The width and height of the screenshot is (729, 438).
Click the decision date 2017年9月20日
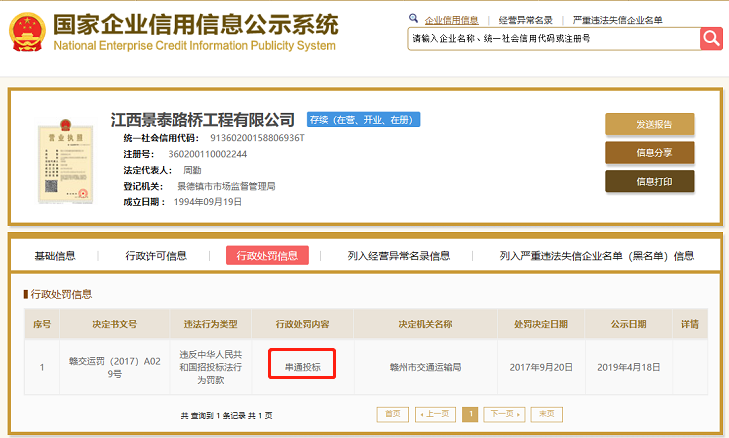pyautogui.click(x=541, y=367)
